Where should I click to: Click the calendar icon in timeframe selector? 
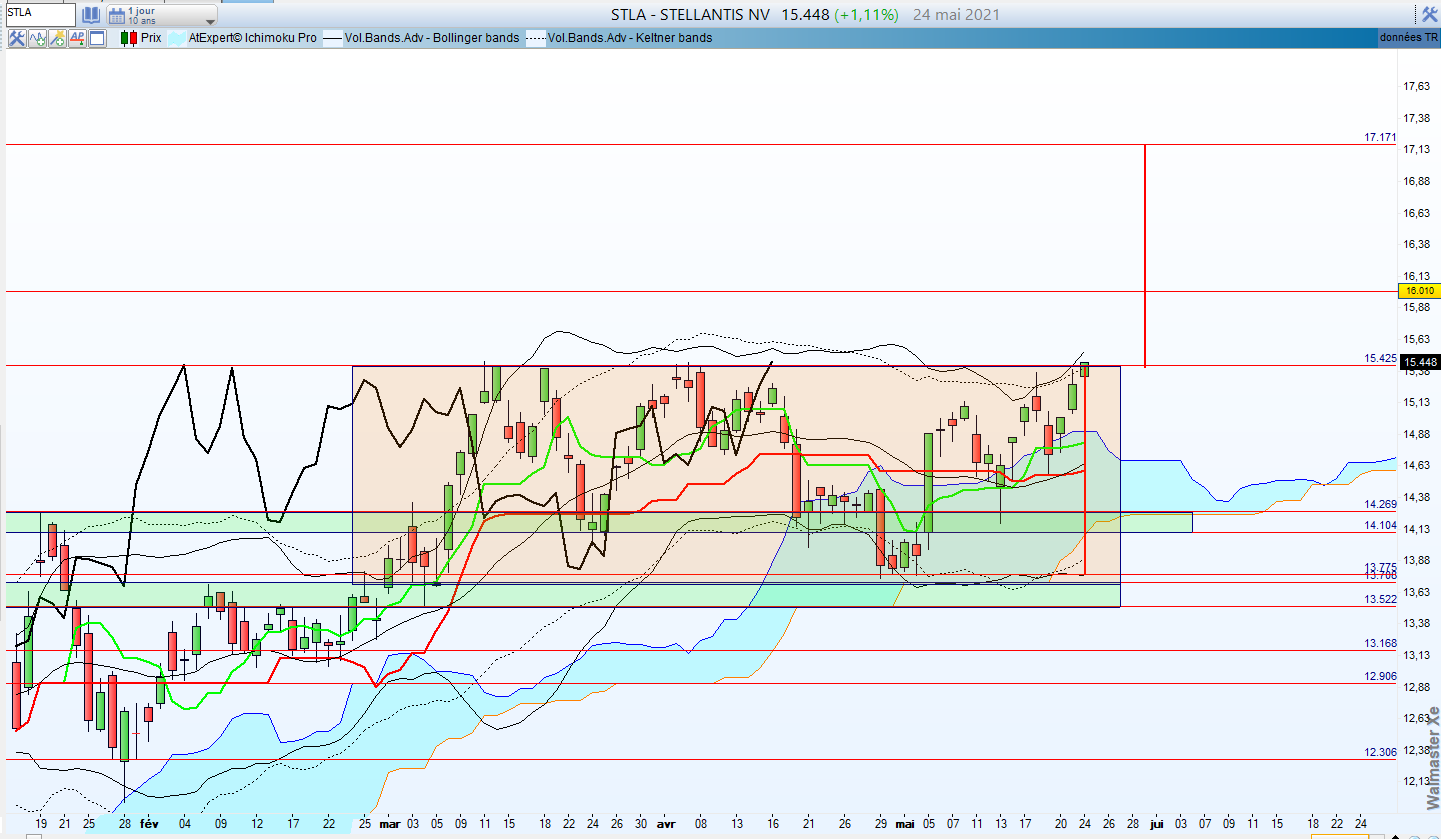116,15
